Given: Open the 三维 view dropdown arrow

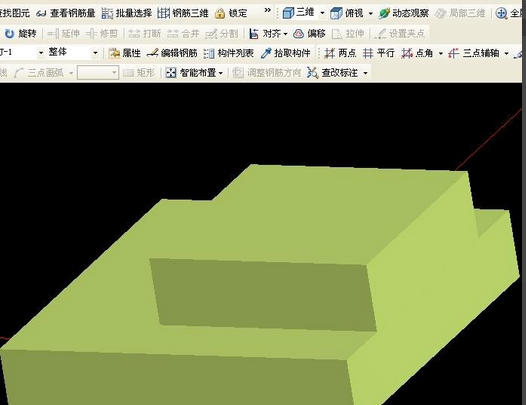Looking at the screenshot, I should tap(322, 13).
